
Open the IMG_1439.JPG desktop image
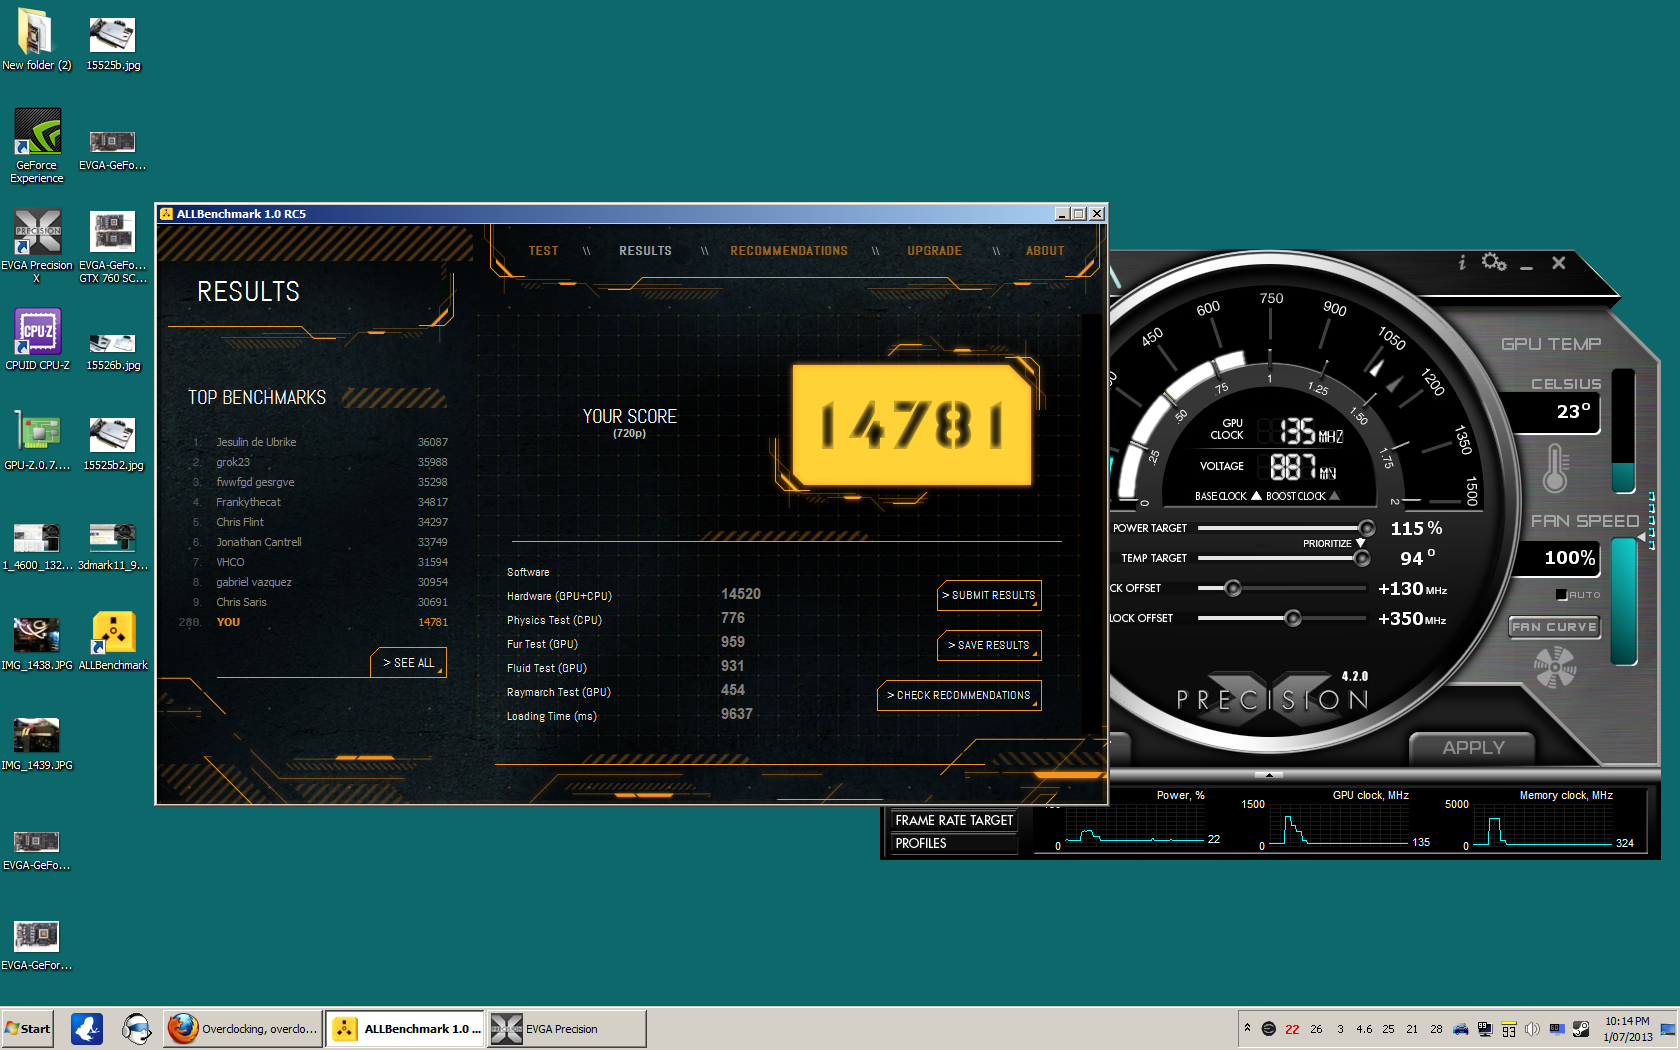37,743
